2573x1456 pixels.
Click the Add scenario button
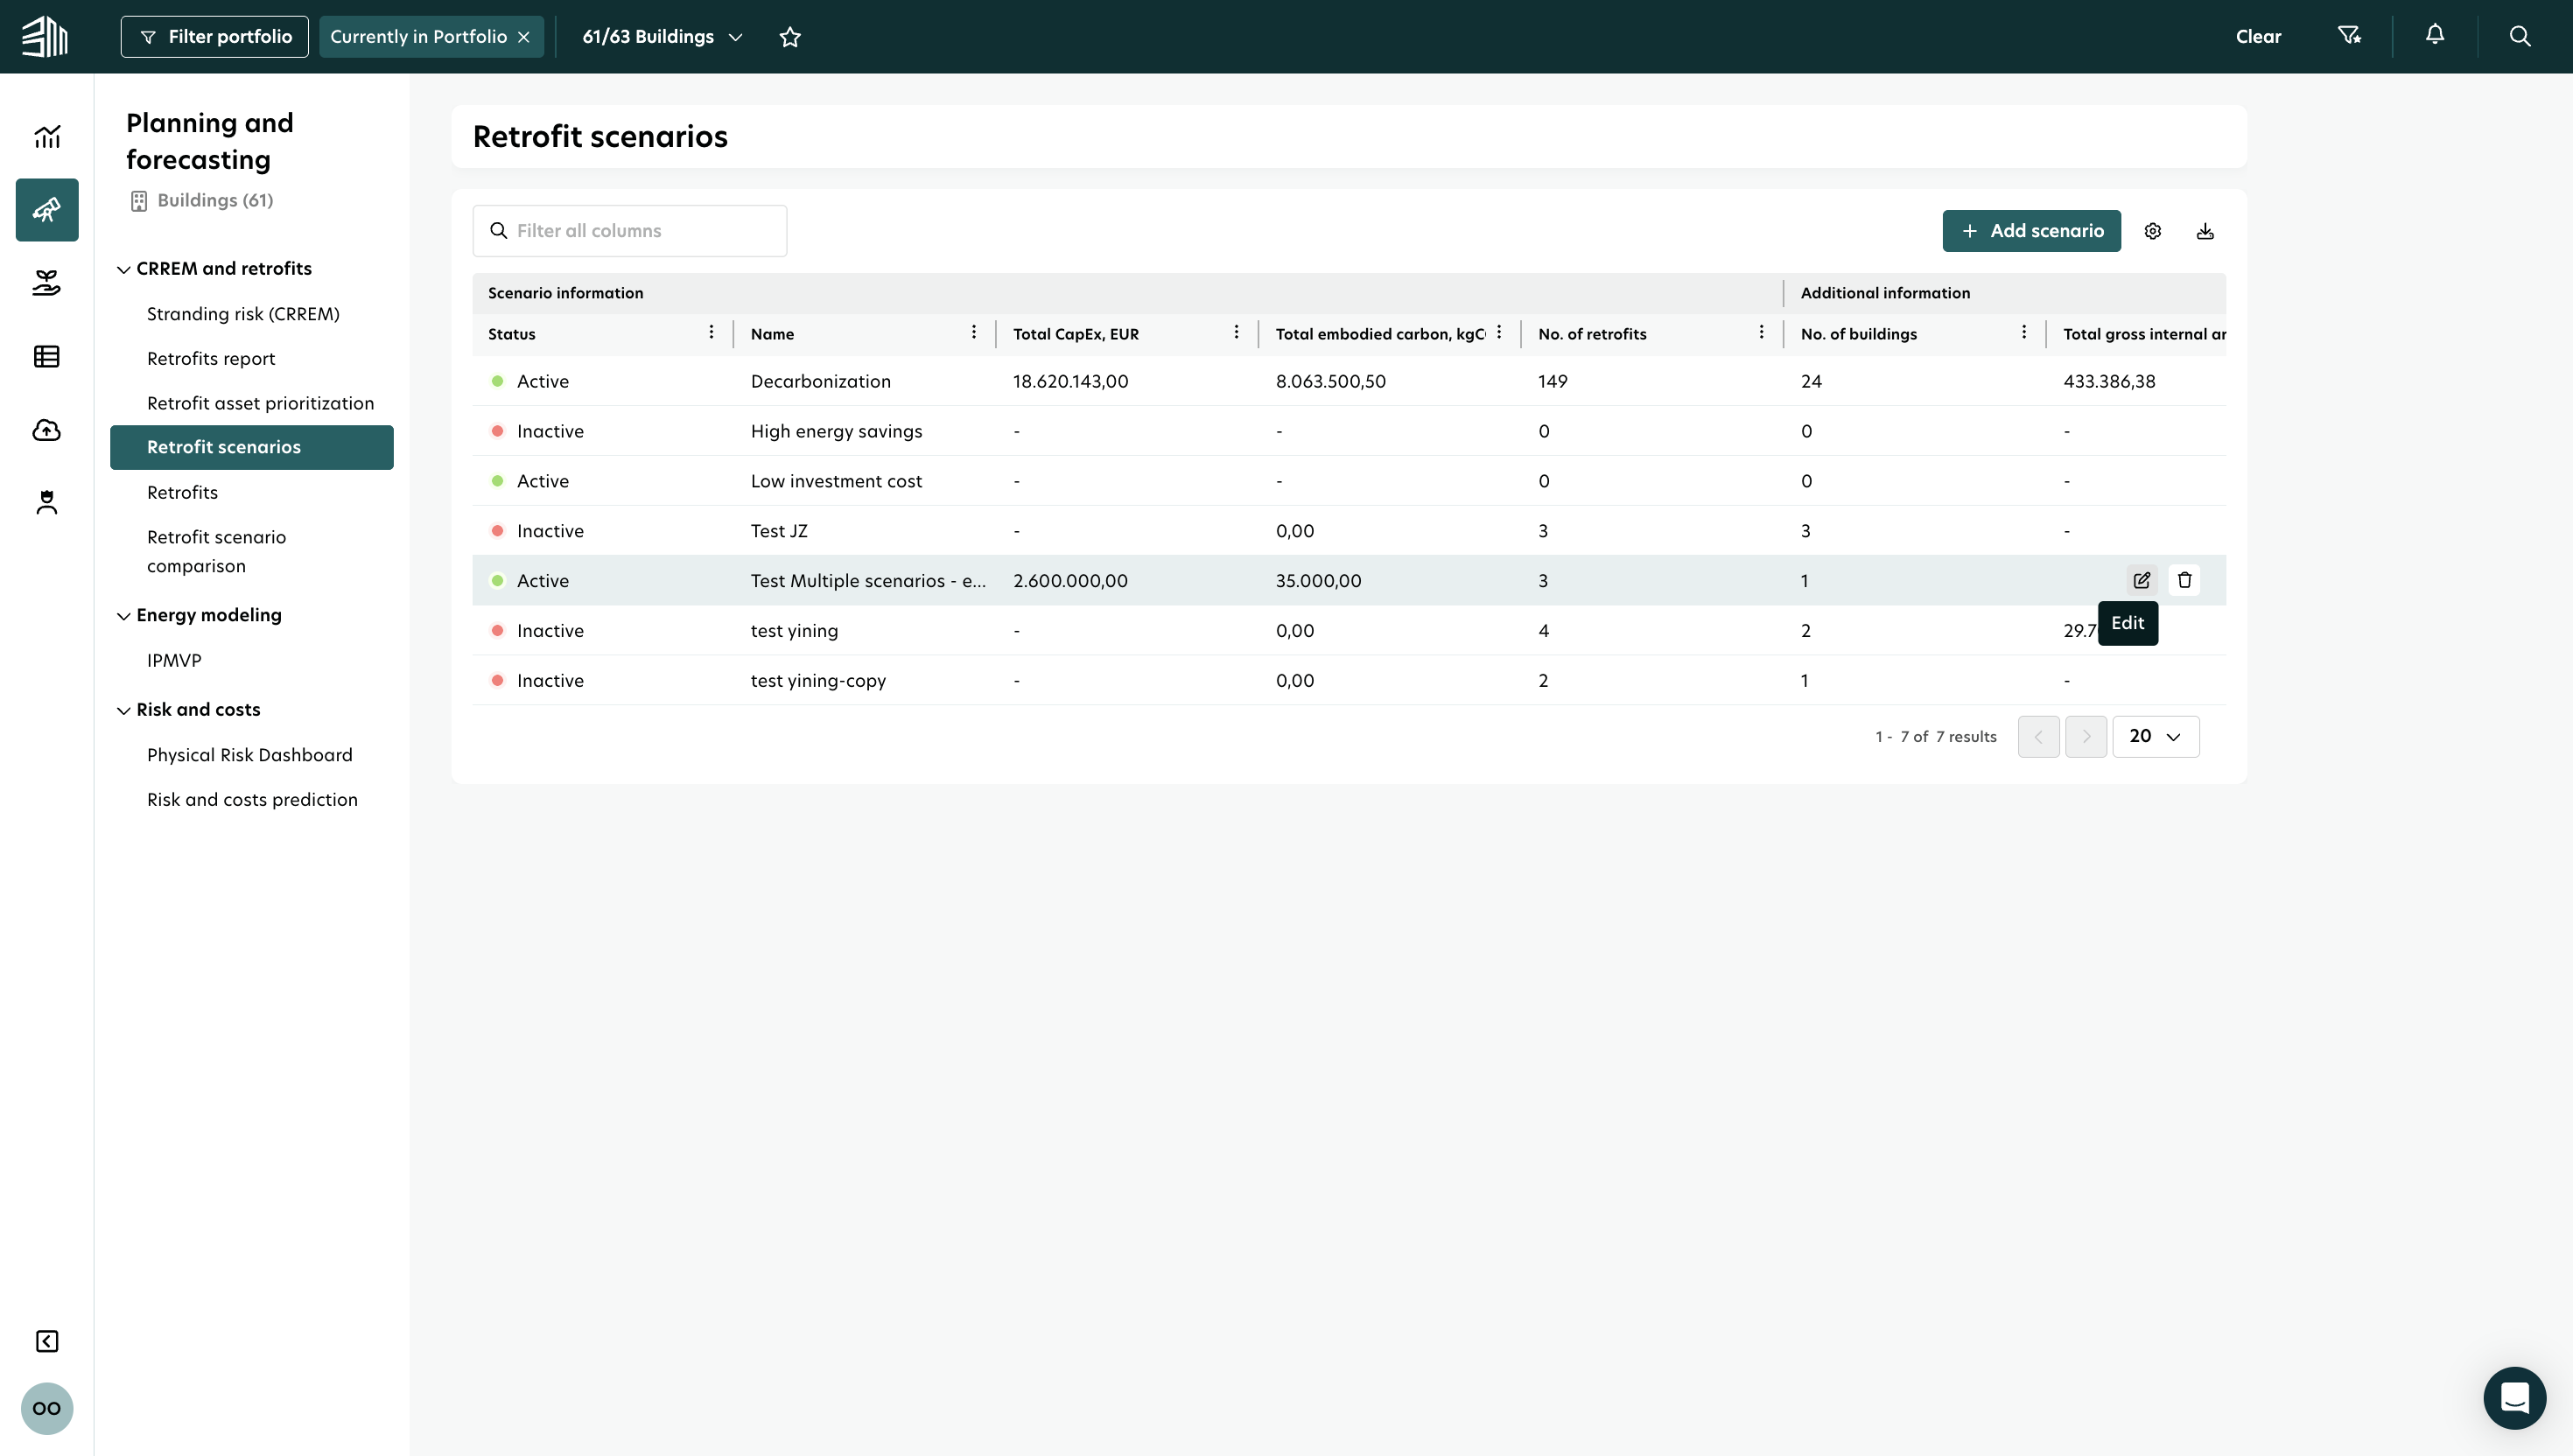tap(2031, 231)
